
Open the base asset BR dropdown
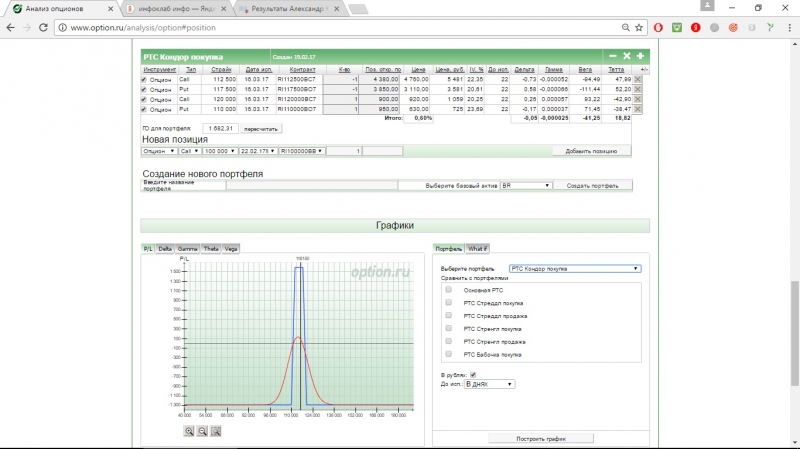[526, 185]
